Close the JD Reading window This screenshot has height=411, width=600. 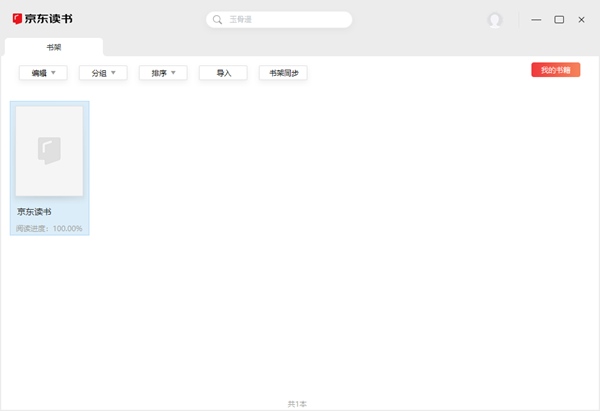(x=581, y=19)
